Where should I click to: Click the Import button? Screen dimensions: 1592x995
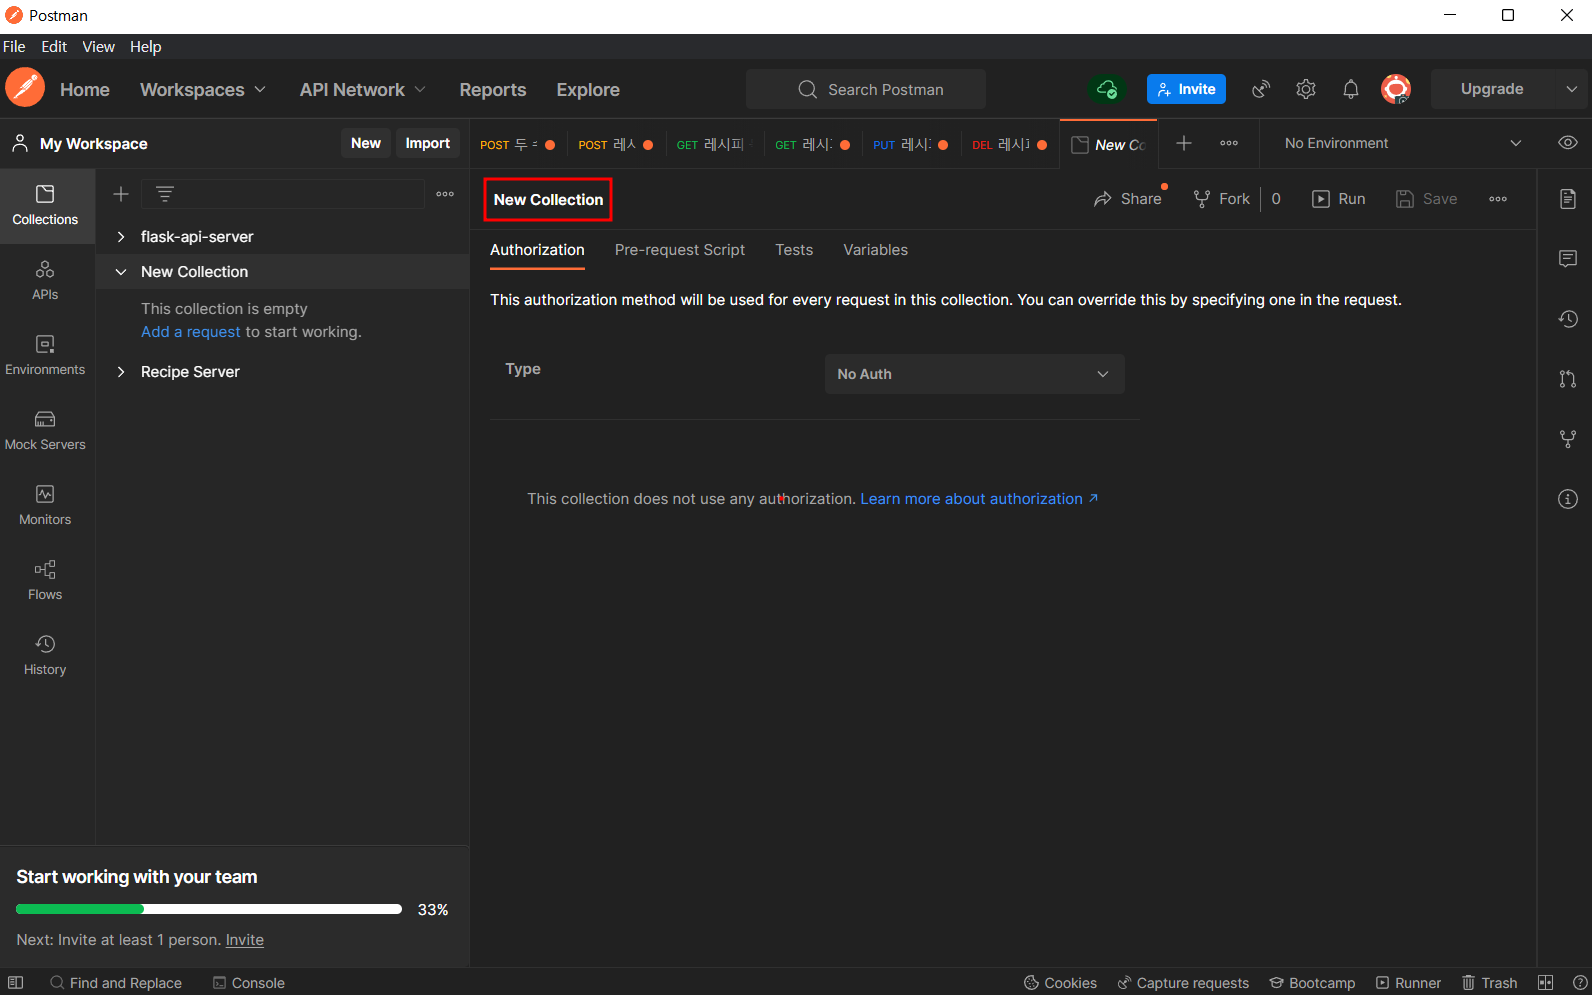click(x=428, y=143)
